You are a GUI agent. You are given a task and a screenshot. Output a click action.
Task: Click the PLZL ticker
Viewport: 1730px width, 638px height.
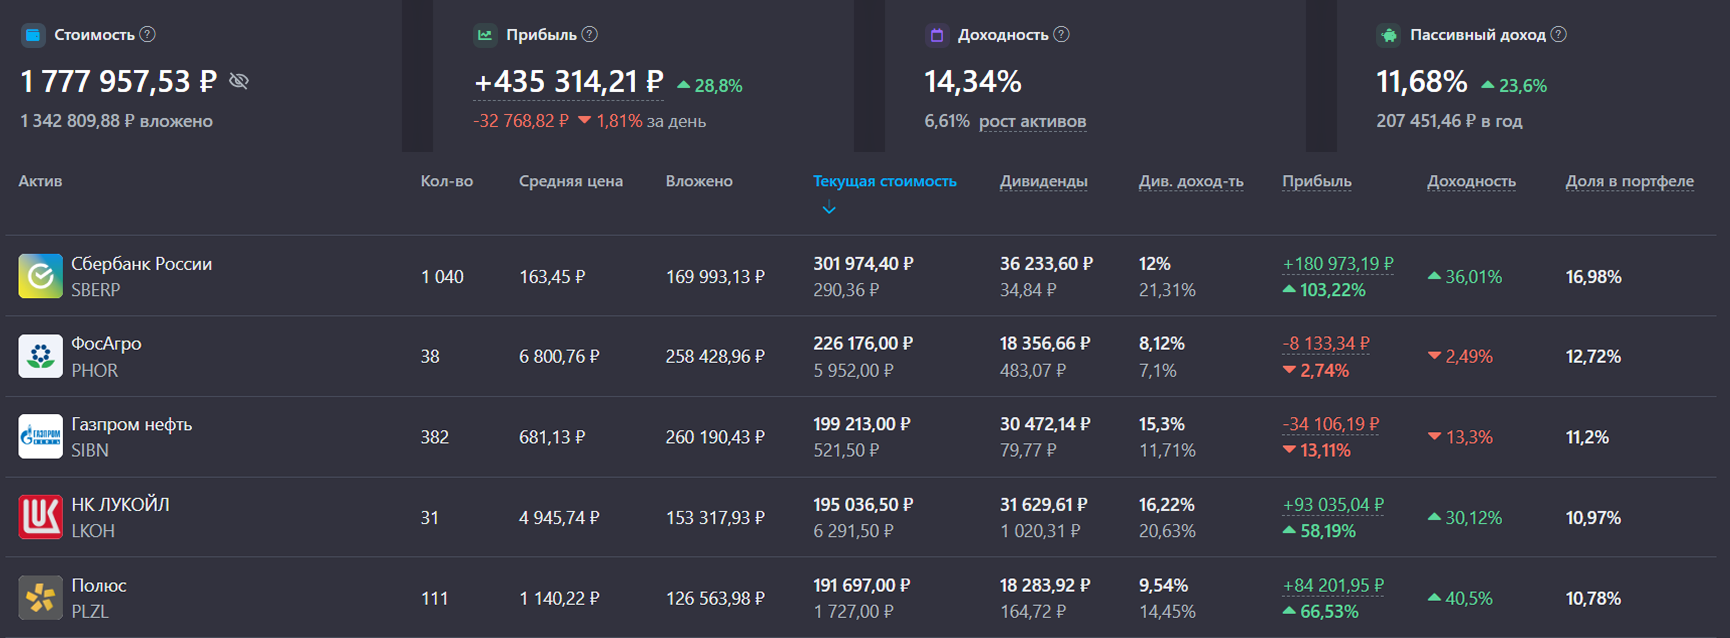(x=90, y=611)
